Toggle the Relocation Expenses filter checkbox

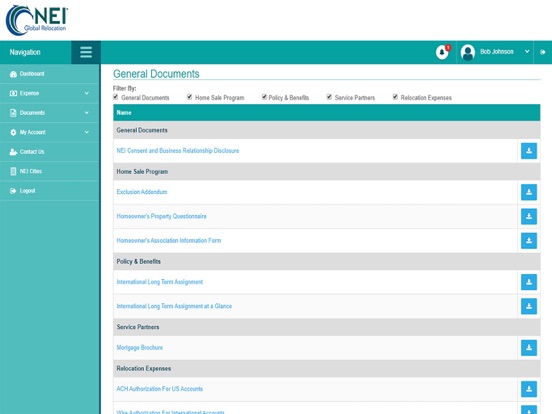click(395, 97)
